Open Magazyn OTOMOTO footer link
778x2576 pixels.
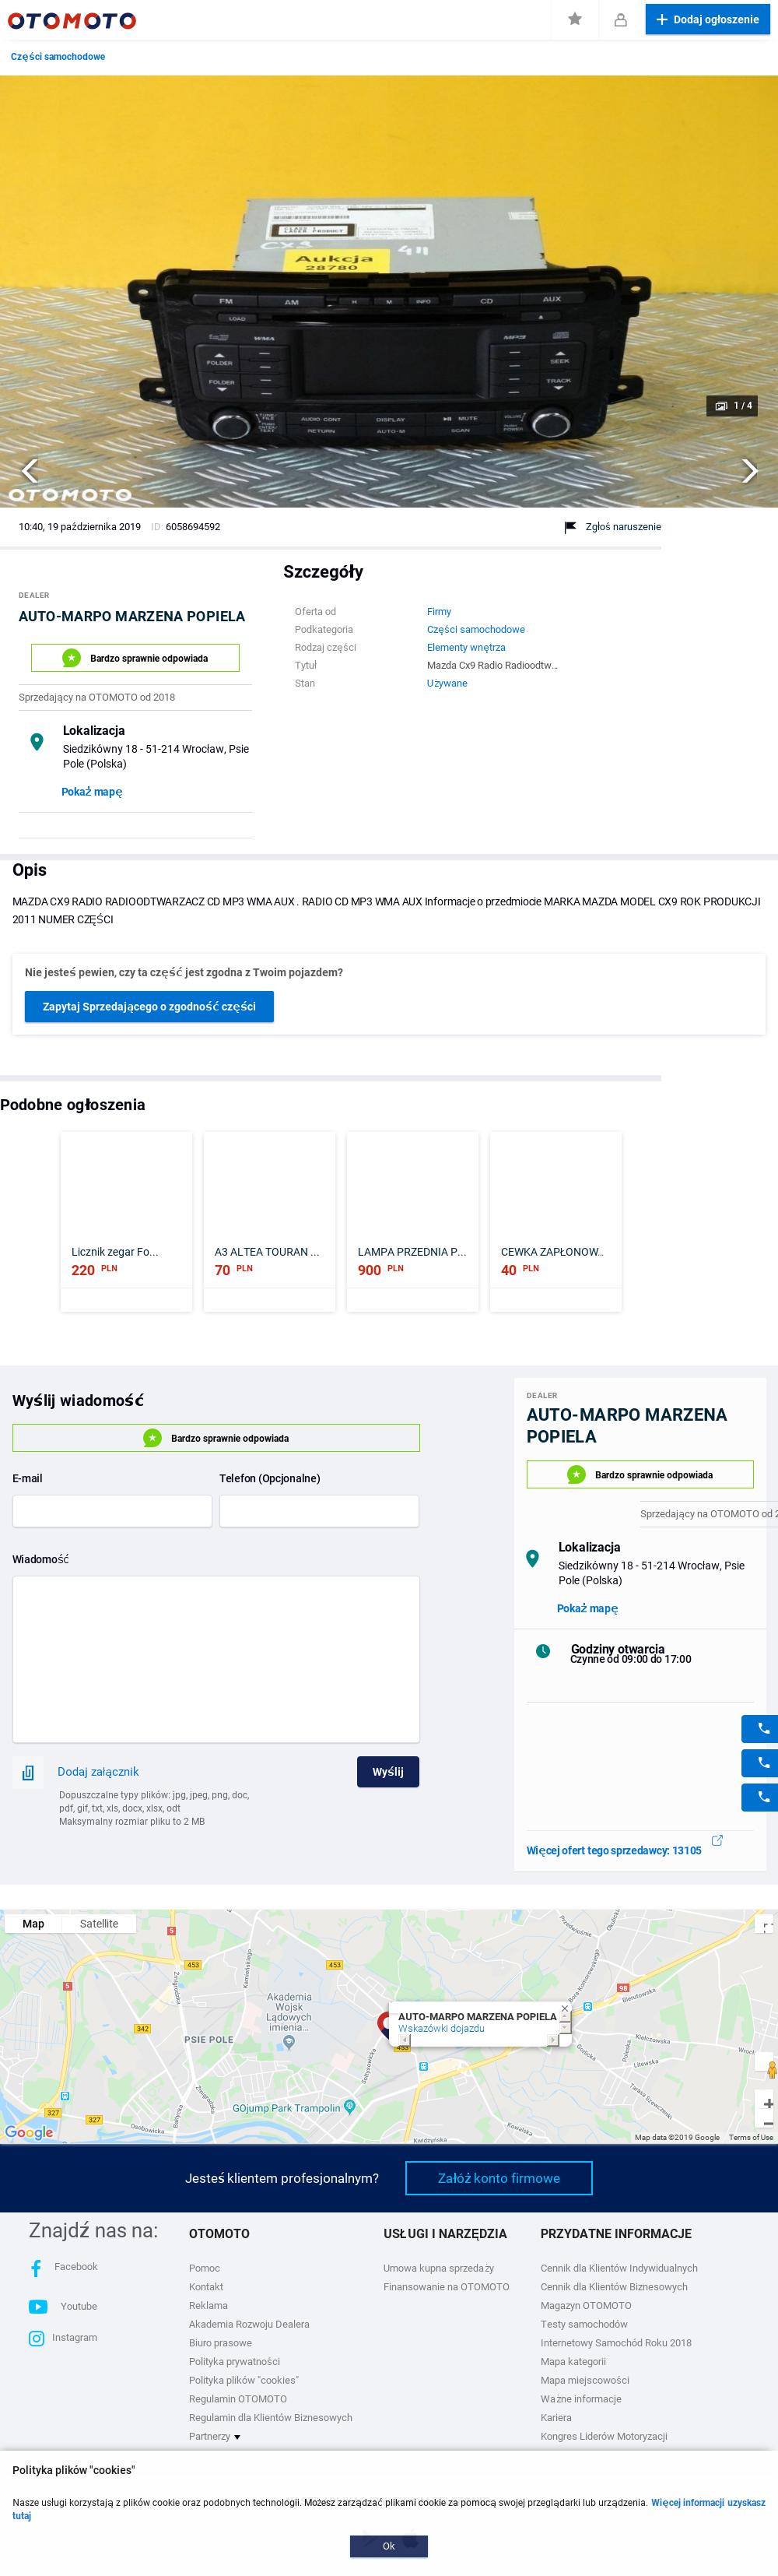tap(586, 2306)
